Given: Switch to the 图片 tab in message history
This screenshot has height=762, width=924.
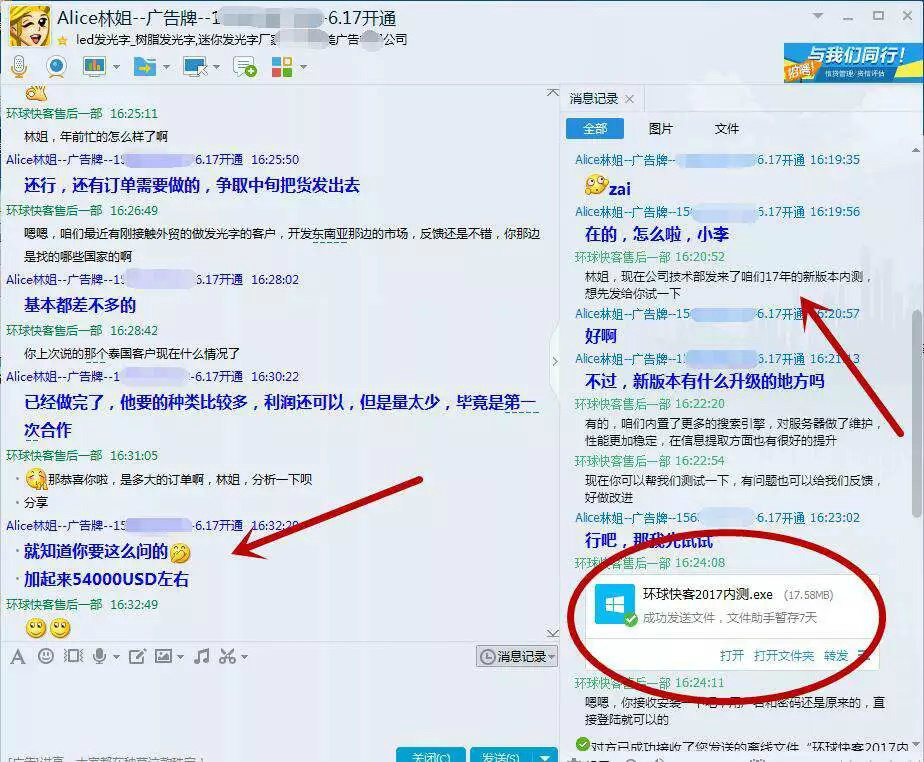Looking at the screenshot, I should [x=660, y=129].
